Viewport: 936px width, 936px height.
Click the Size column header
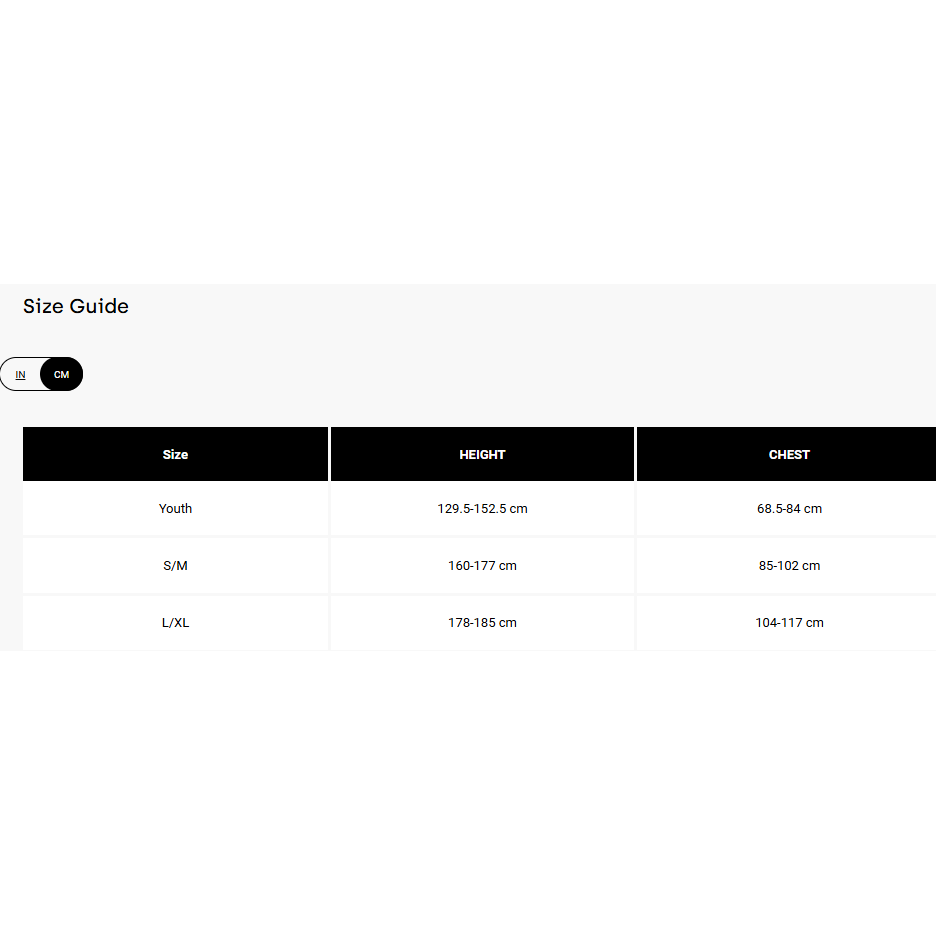[175, 454]
